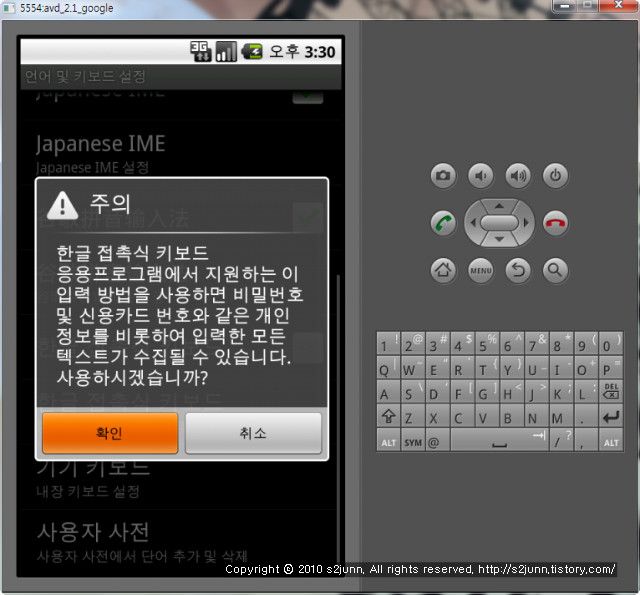The width and height of the screenshot is (640, 595).
Task: Click the D-pad left arrow
Action: tap(473, 223)
